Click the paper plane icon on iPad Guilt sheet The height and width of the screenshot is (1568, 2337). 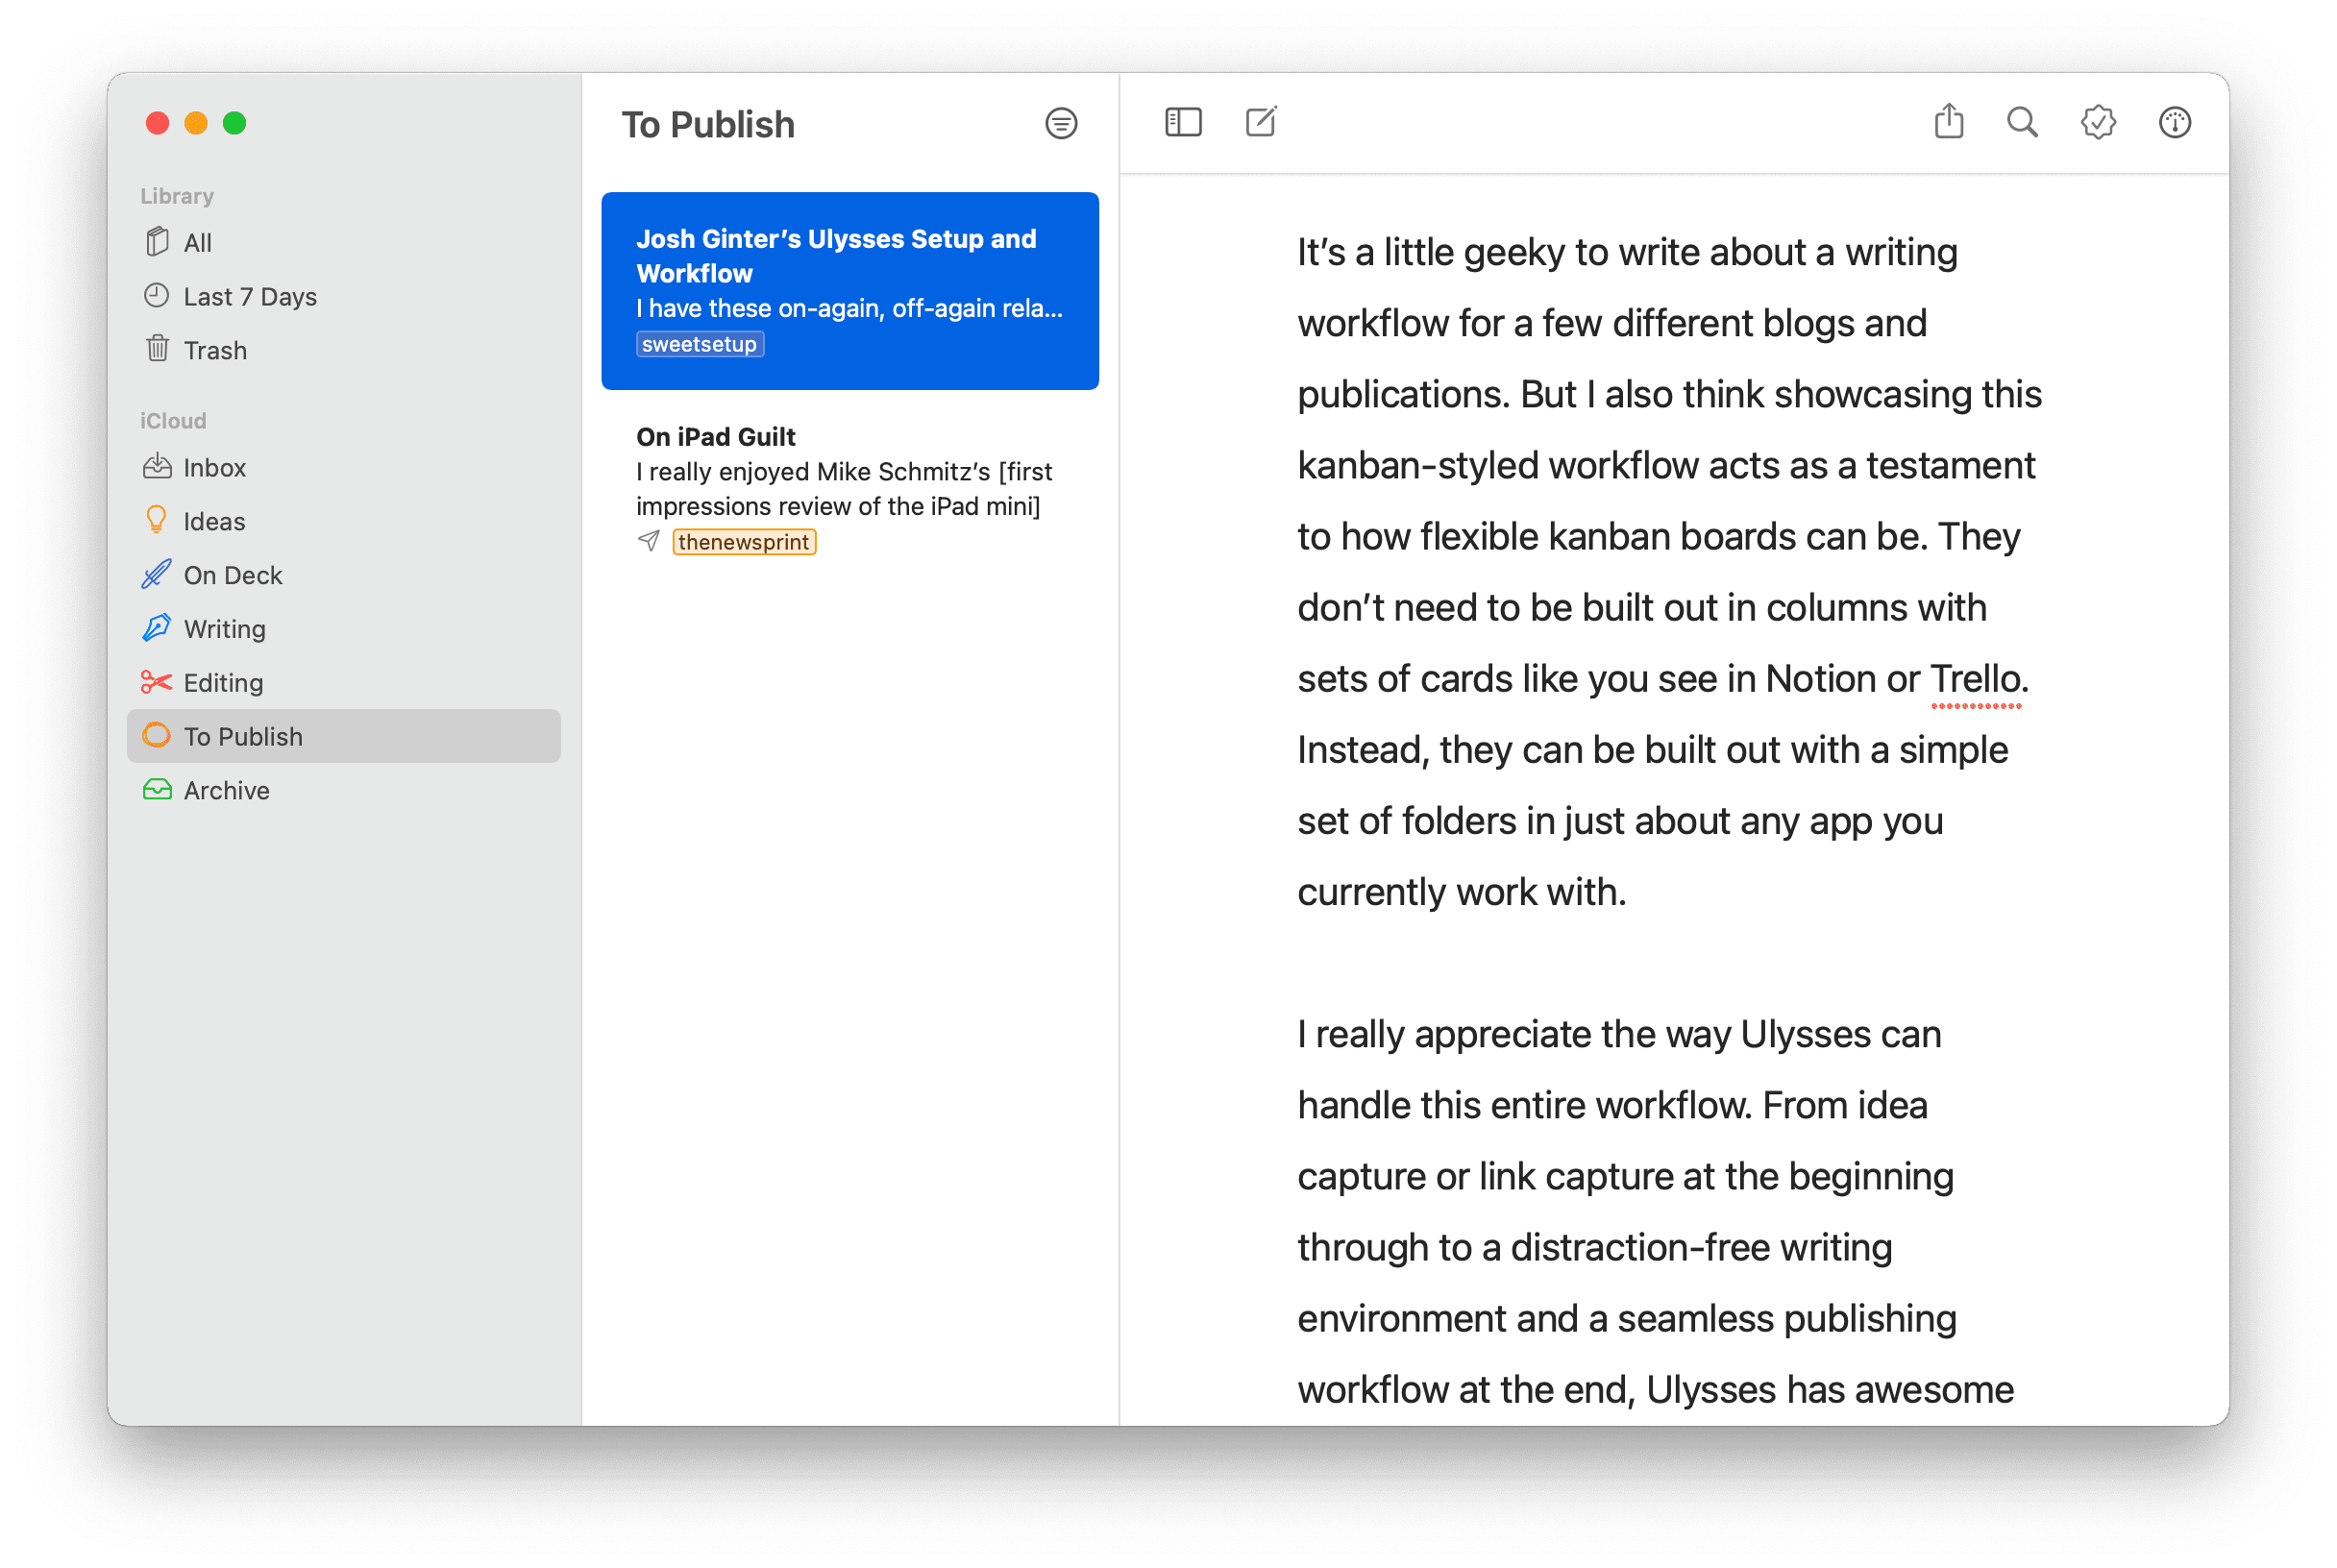(649, 541)
